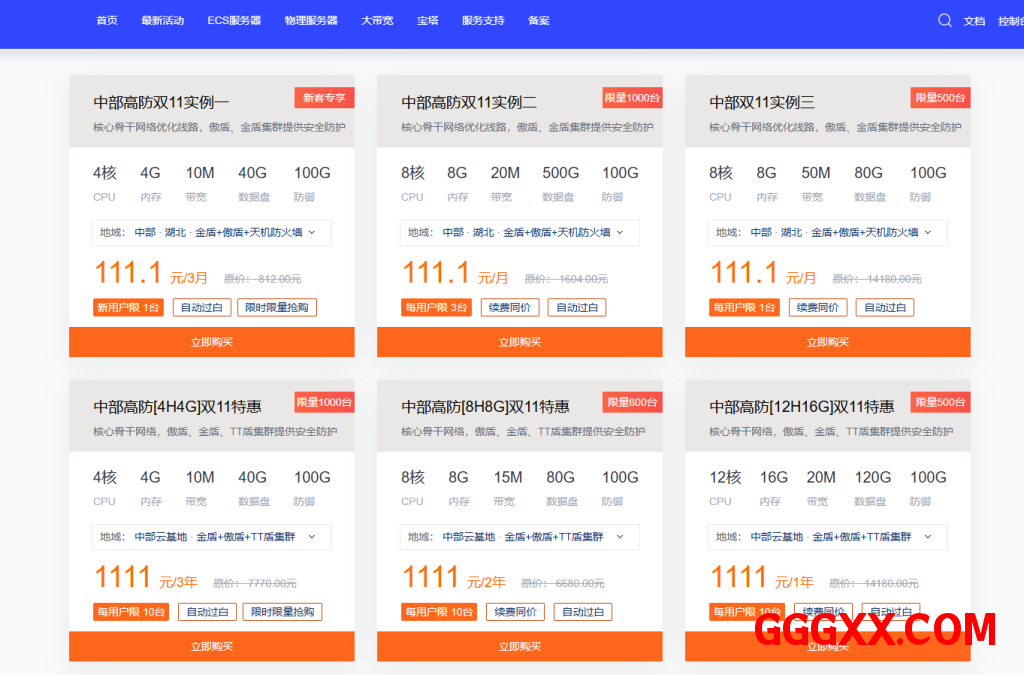
Task: Click 立即购买 for 中部双11实例三
Action: 827,342
